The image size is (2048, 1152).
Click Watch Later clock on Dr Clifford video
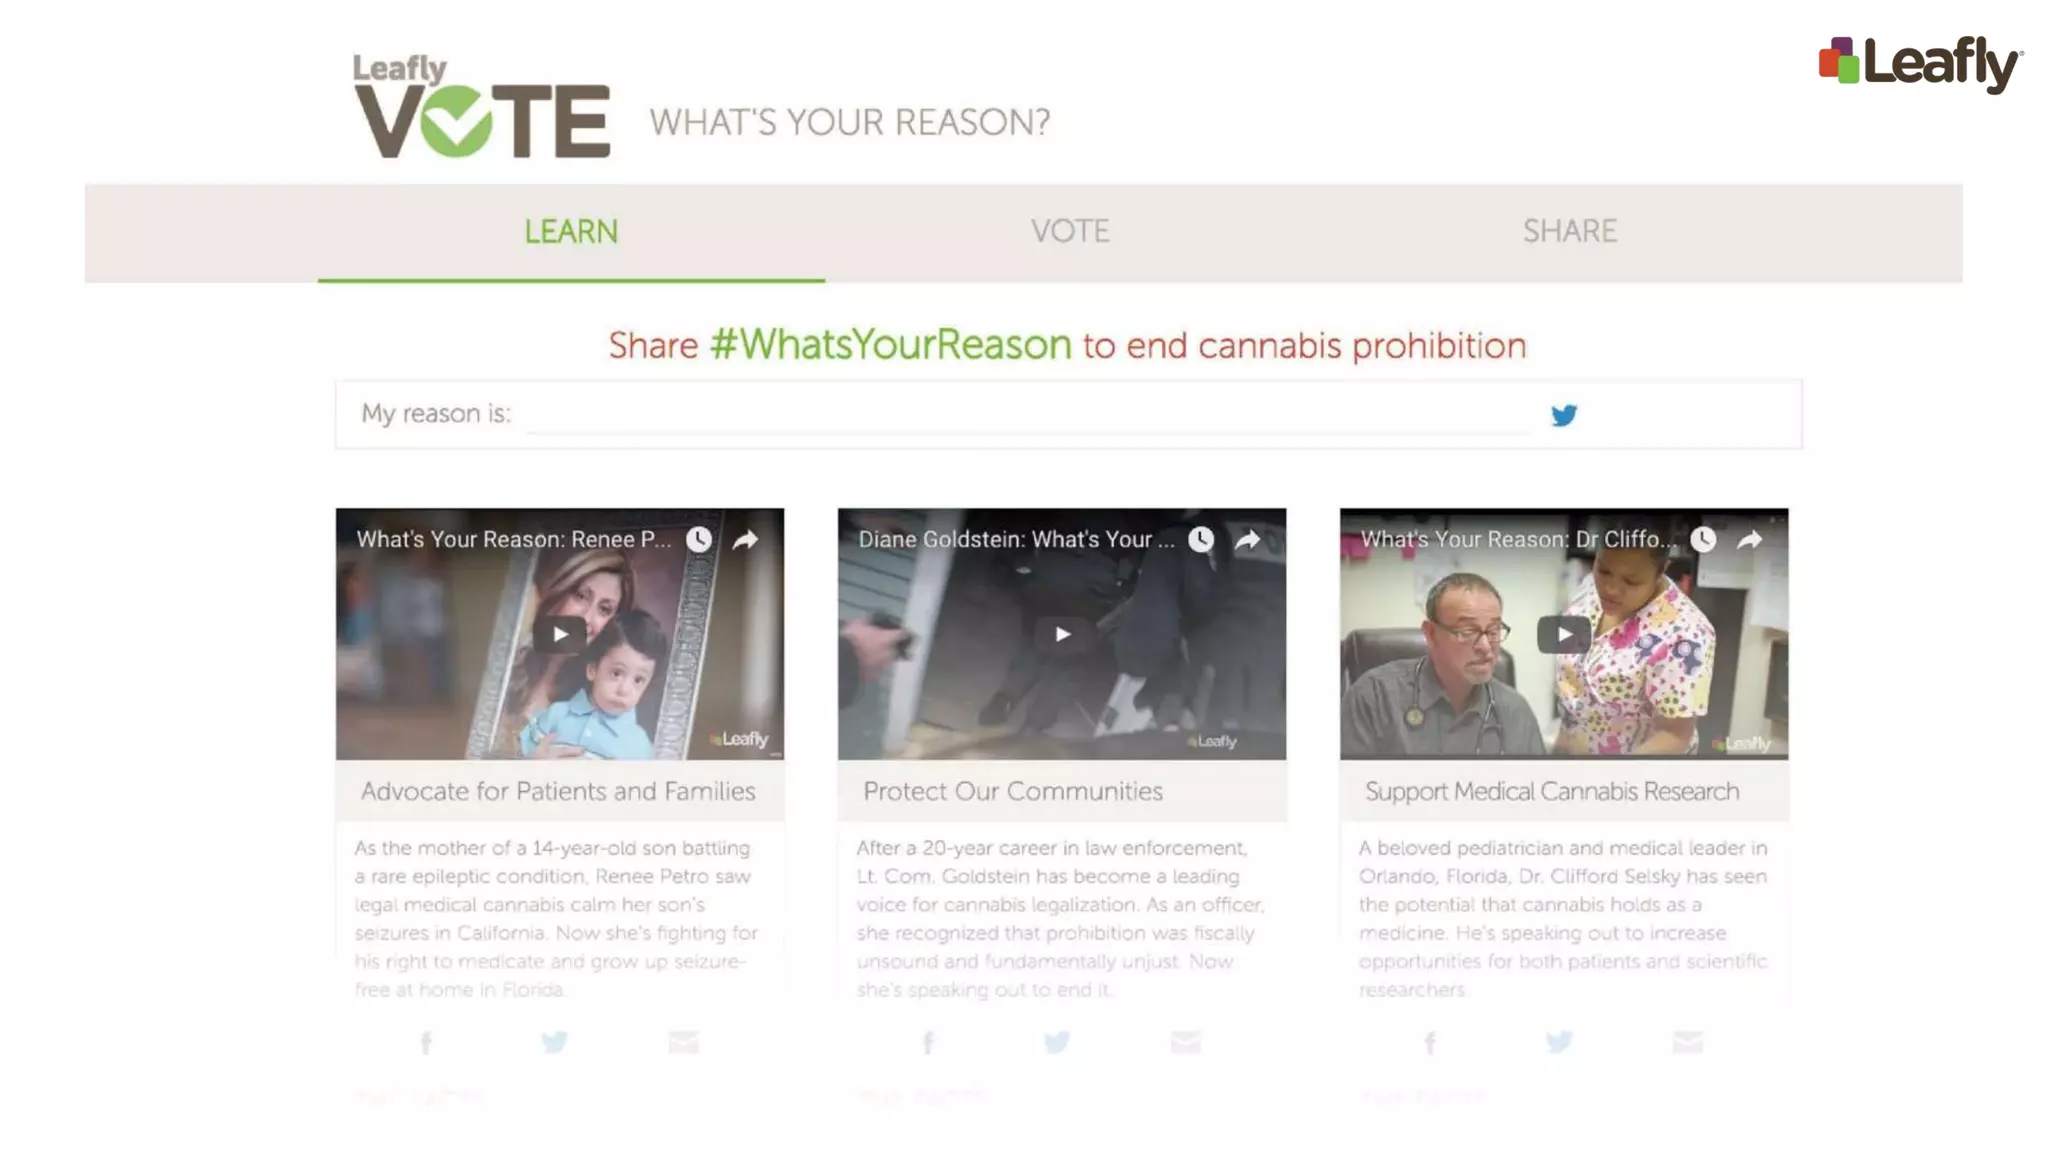(1703, 540)
